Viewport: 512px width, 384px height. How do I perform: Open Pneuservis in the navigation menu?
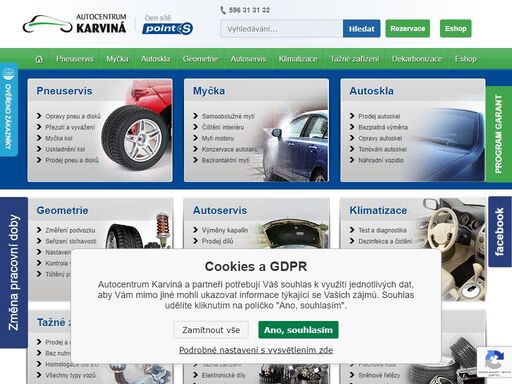tap(75, 59)
